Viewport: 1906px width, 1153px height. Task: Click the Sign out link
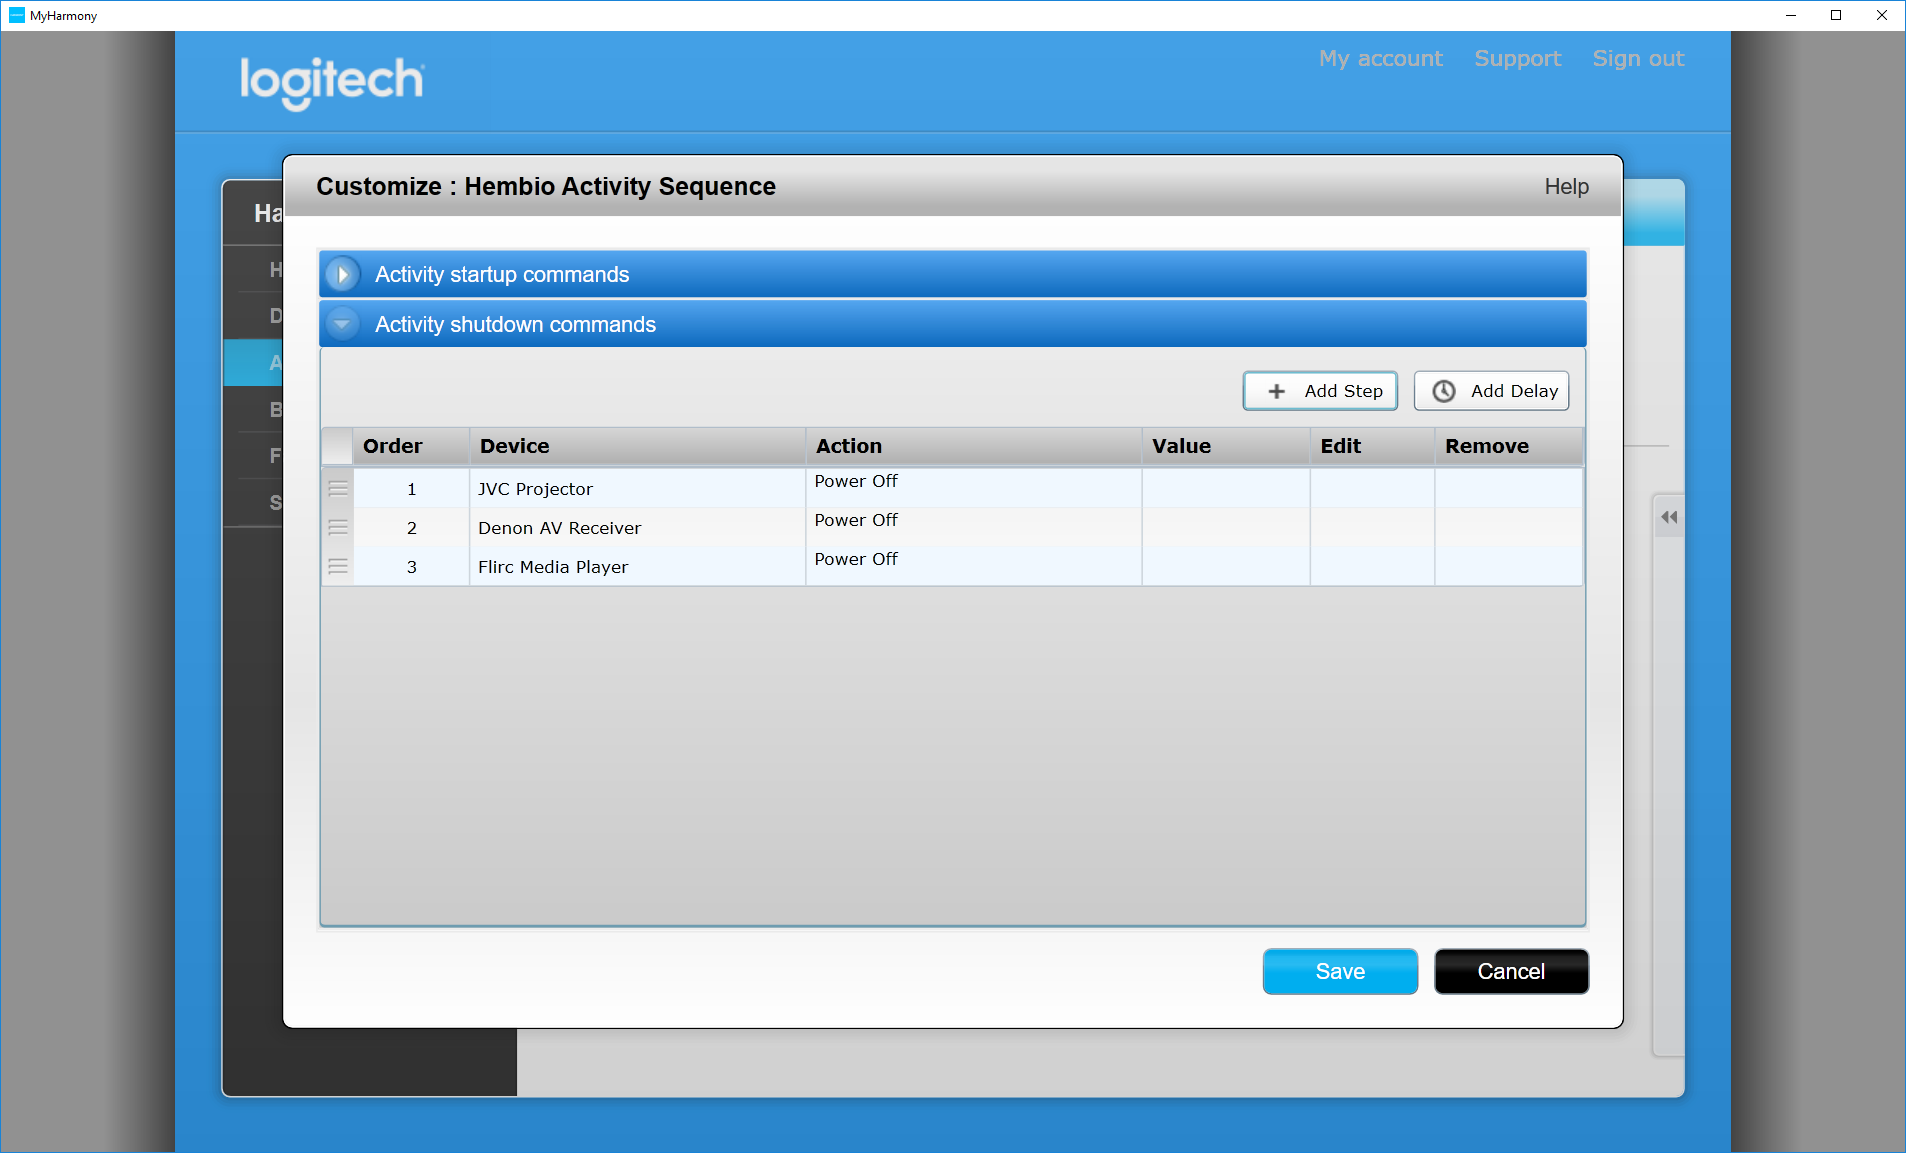coord(1638,59)
